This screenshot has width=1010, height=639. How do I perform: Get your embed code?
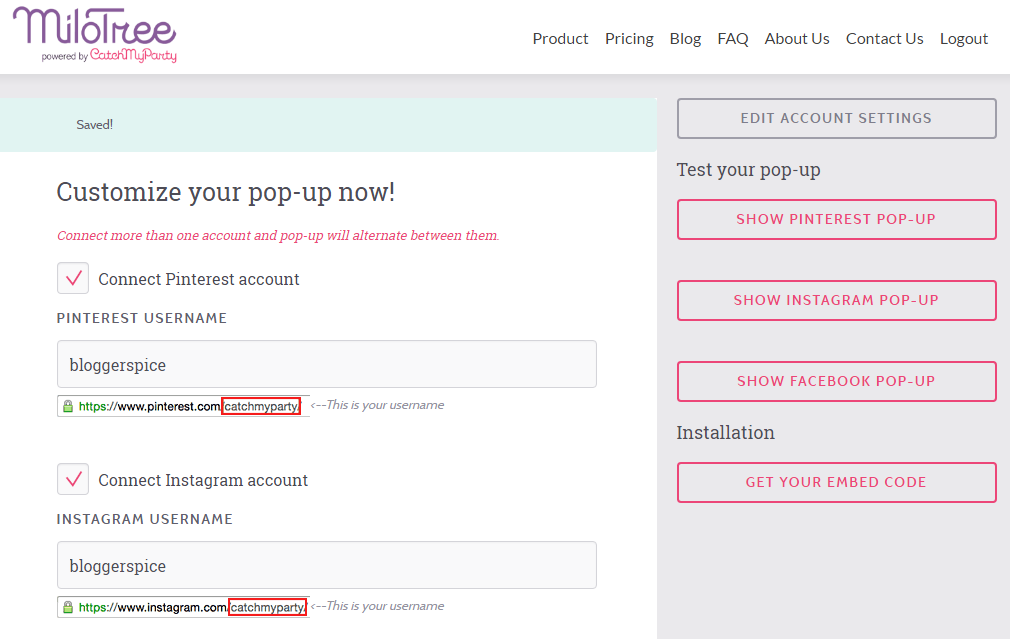[836, 482]
